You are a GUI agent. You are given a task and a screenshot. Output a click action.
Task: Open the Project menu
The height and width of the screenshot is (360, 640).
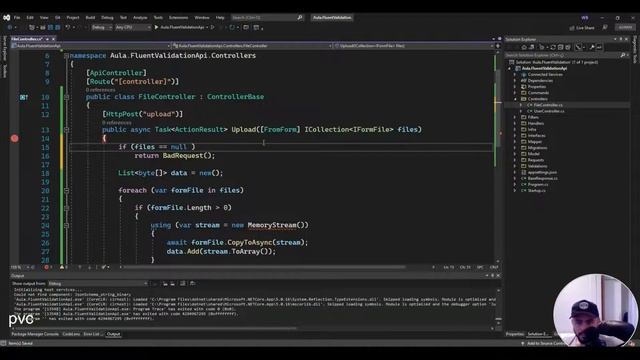73,18
